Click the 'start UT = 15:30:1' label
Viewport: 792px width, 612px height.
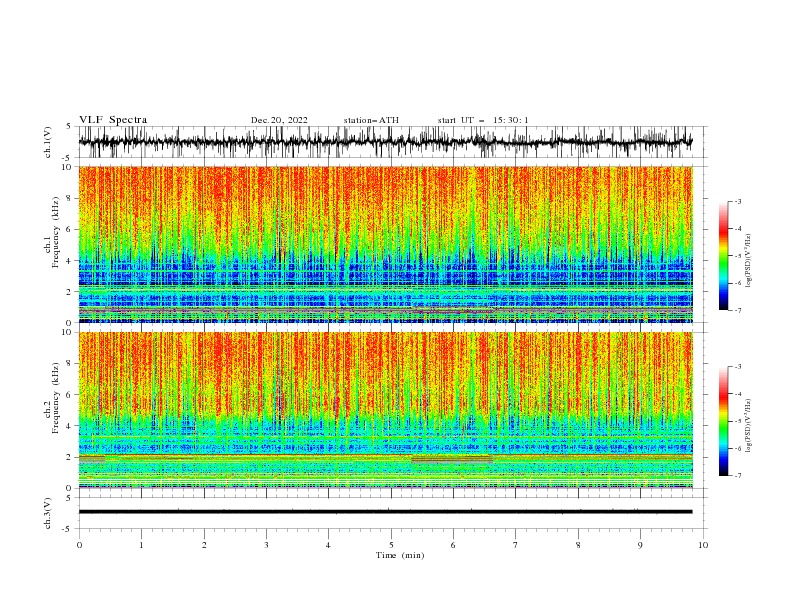483,120
